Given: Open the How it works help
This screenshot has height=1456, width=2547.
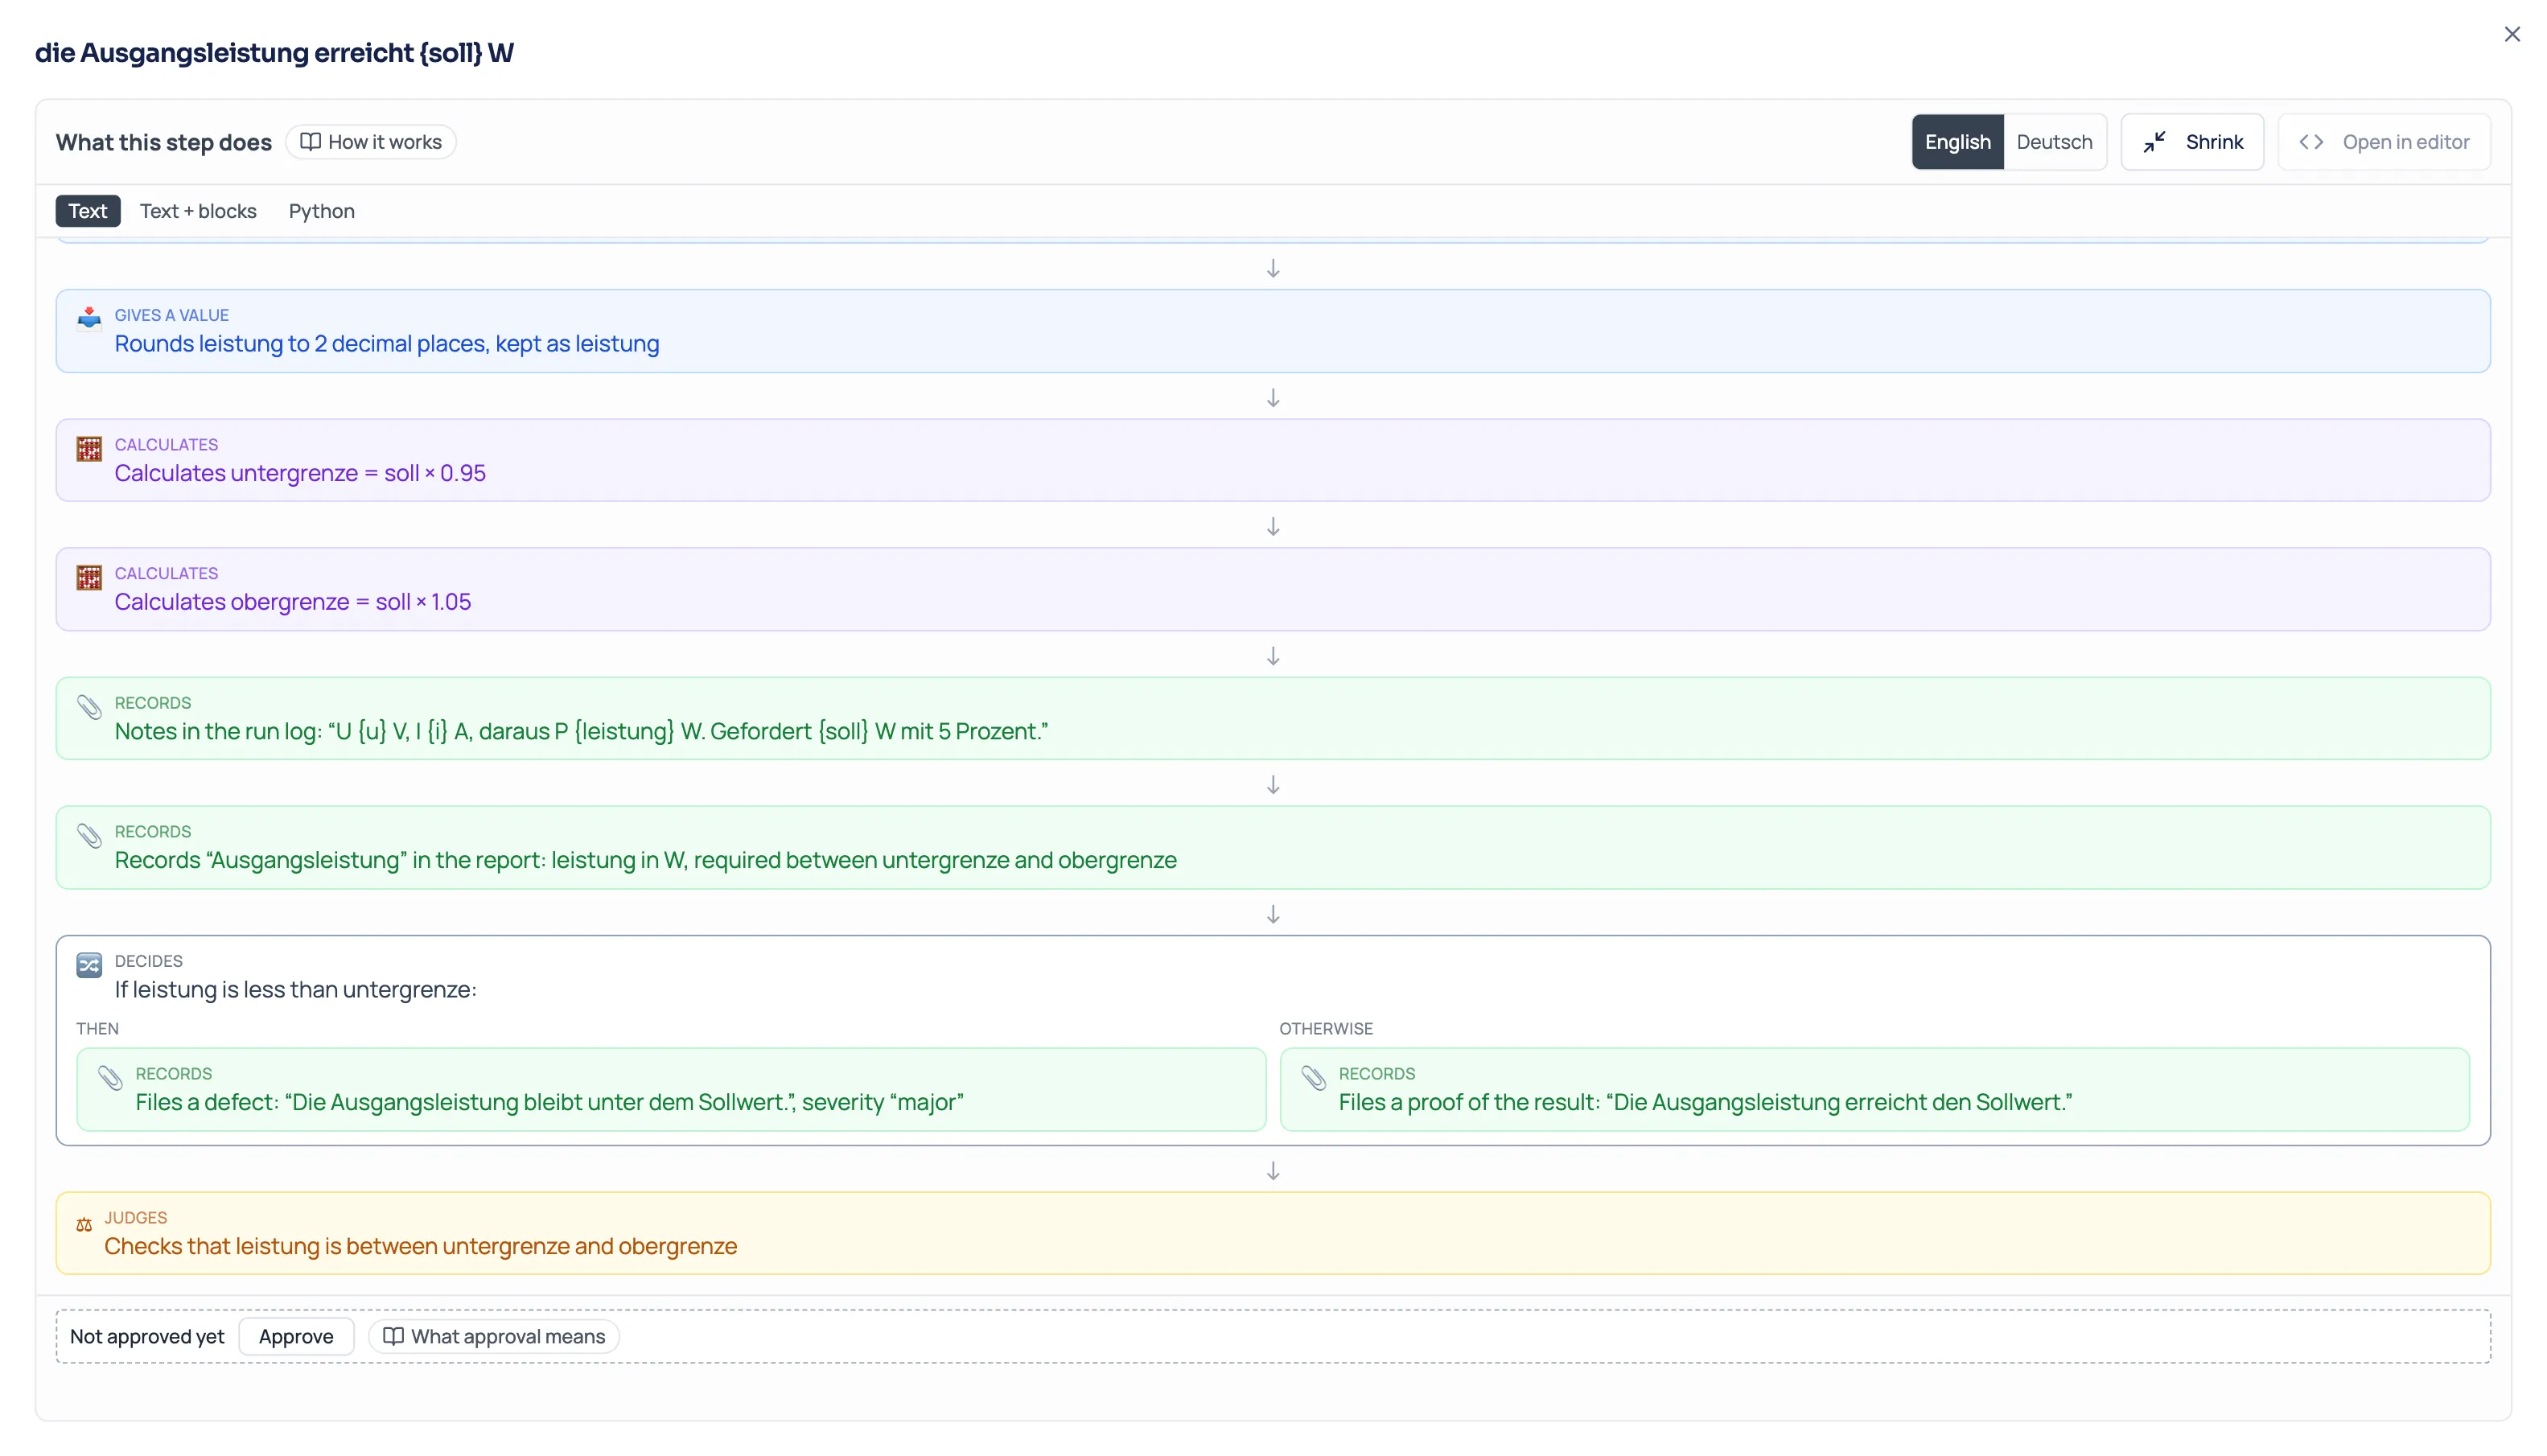Looking at the screenshot, I should click(x=371, y=142).
